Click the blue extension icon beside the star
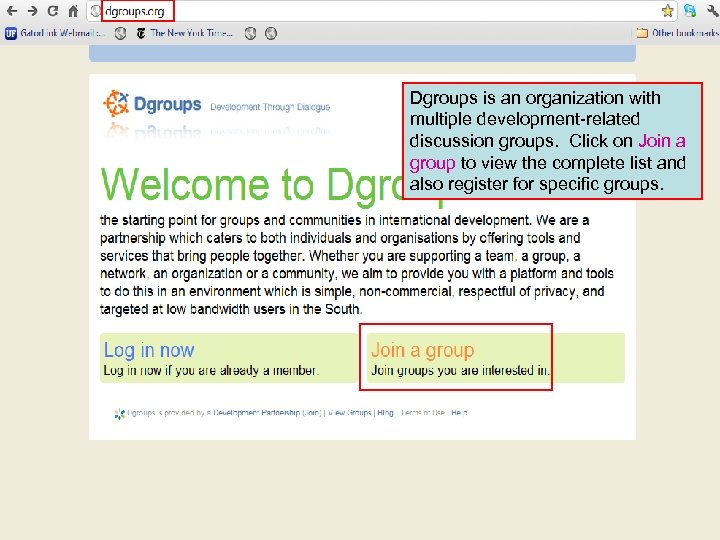The image size is (720, 540). click(690, 11)
